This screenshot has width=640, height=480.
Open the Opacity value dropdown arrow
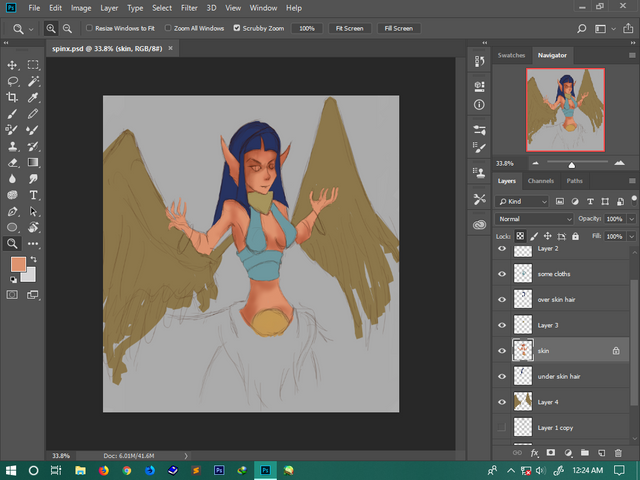tap(632, 219)
